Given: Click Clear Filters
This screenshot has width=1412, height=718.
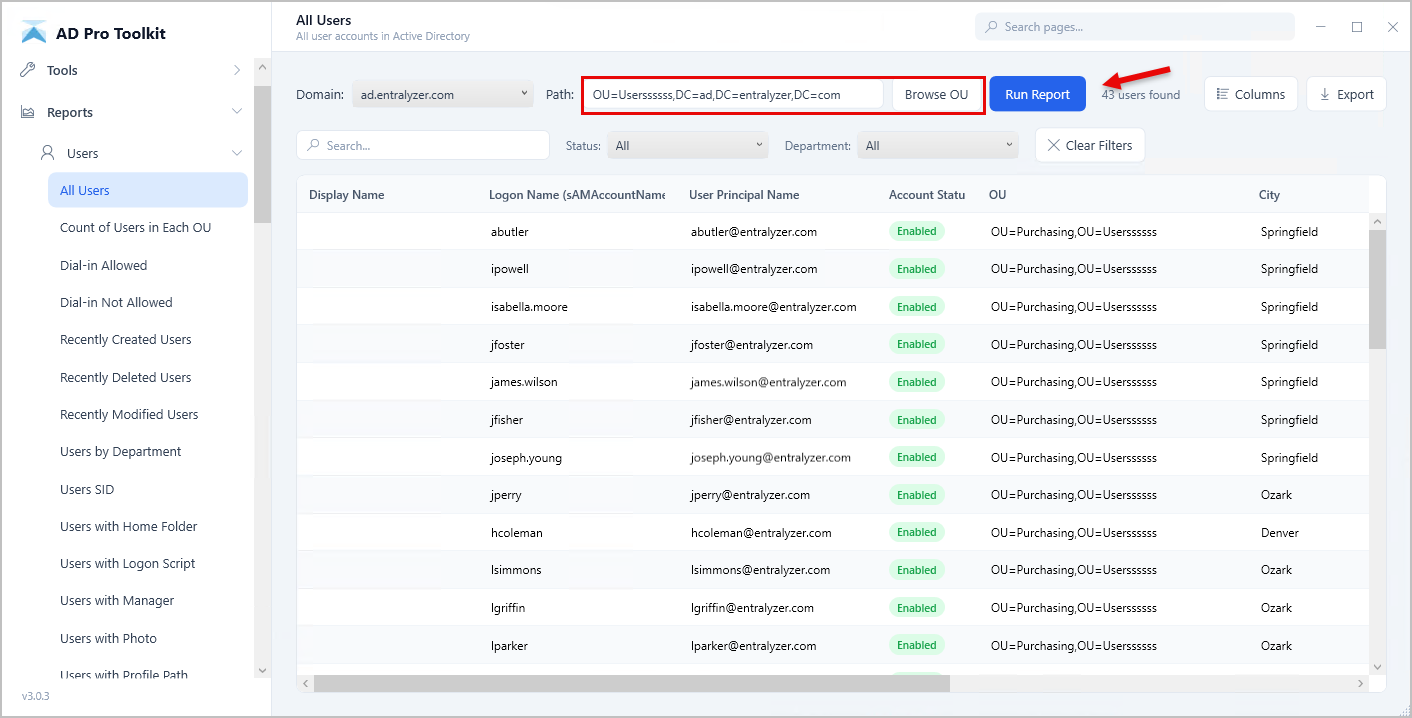Looking at the screenshot, I should point(1090,144).
